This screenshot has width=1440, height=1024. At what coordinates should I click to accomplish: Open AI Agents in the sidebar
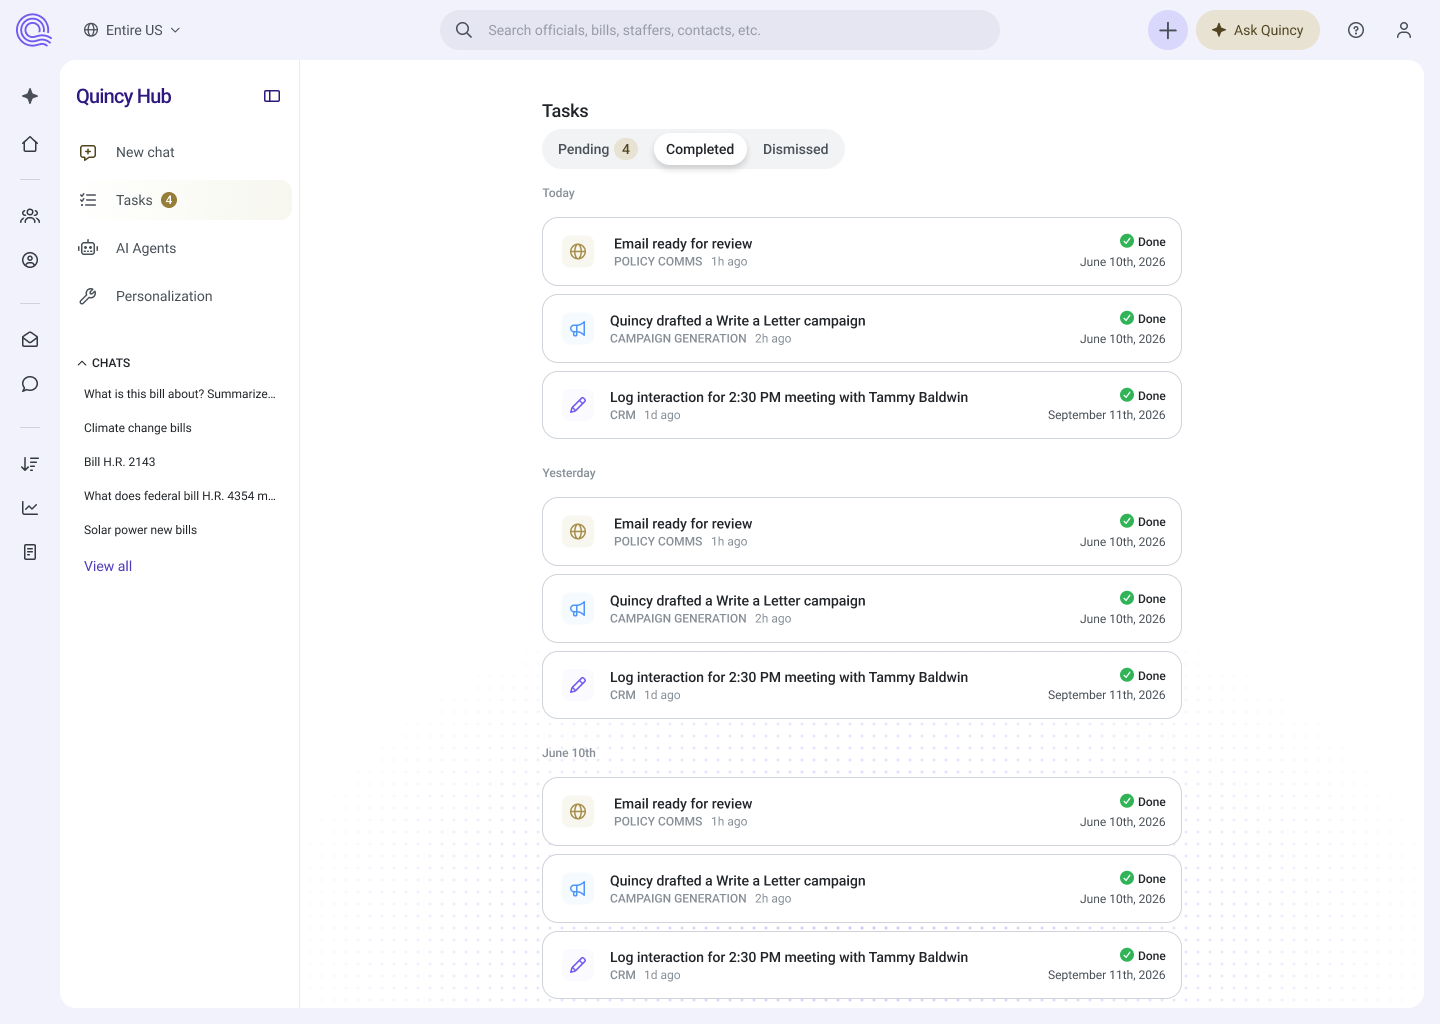180,248
